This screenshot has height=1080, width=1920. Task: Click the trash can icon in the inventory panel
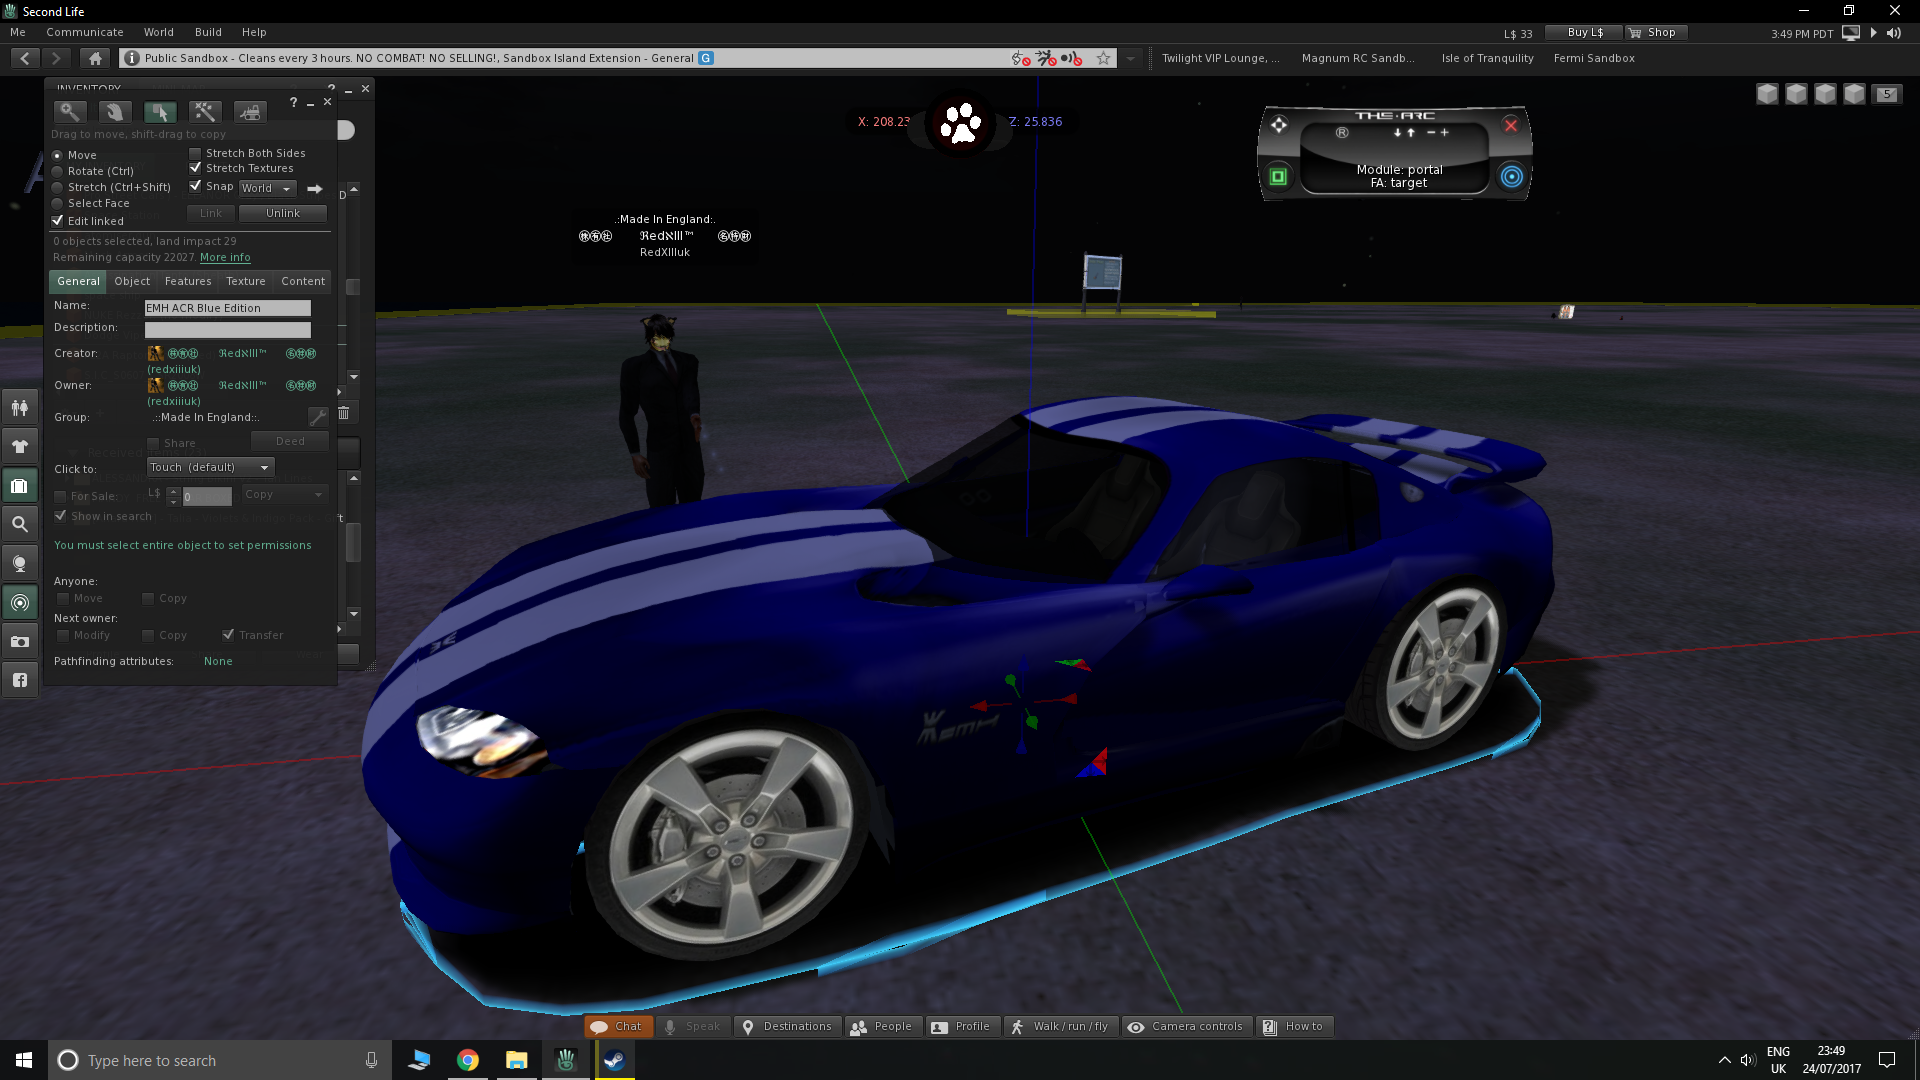(344, 413)
